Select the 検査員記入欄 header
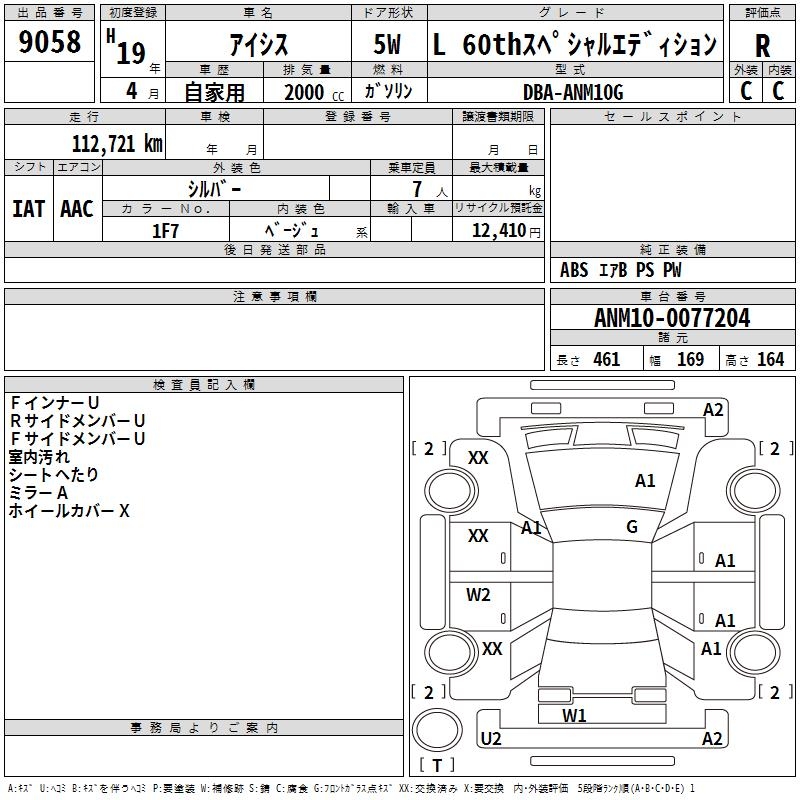The image size is (800, 800). point(204,385)
